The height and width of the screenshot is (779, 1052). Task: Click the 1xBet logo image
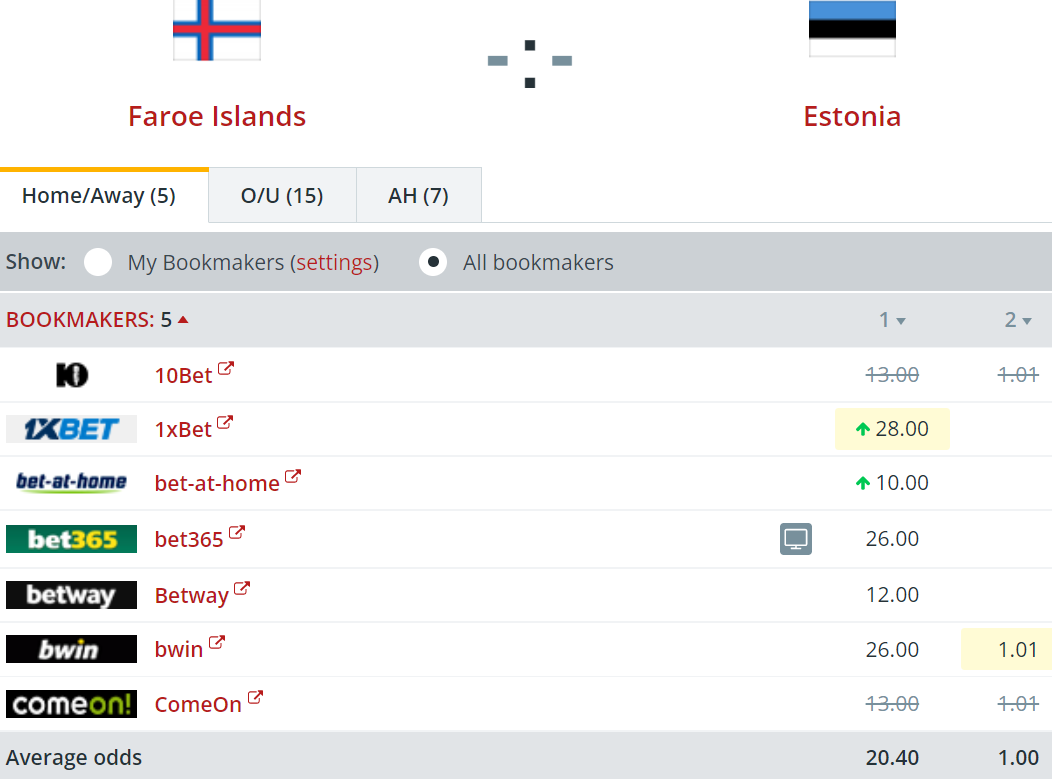tap(71, 429)
